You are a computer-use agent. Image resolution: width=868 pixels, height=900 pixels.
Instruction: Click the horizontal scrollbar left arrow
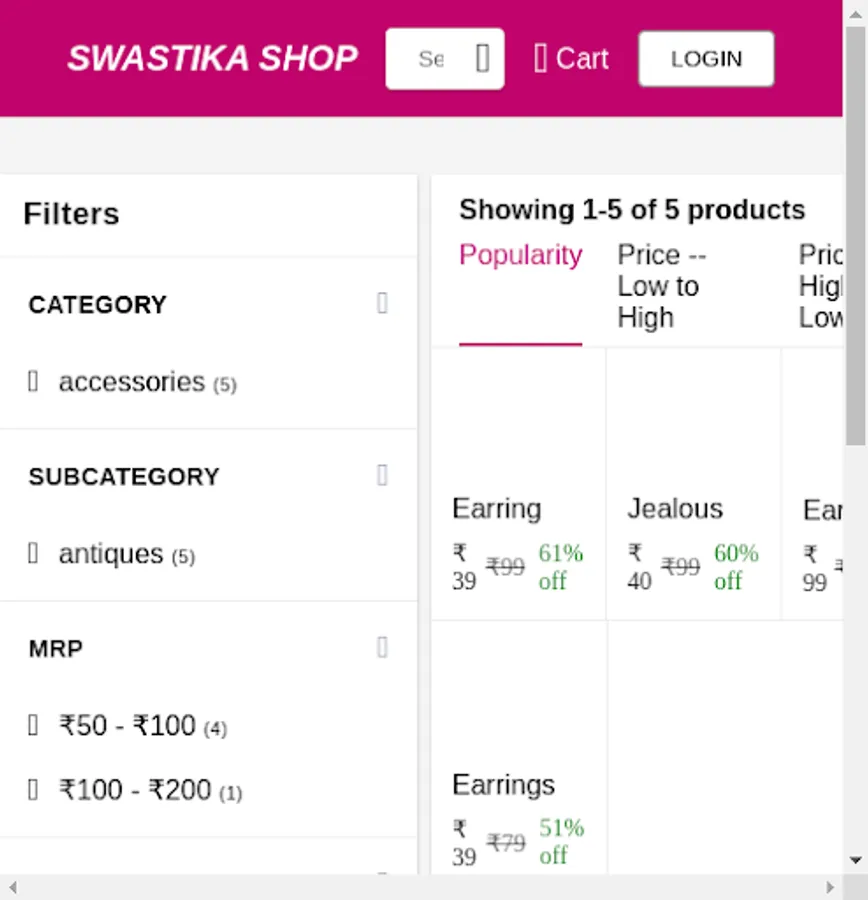12,887
